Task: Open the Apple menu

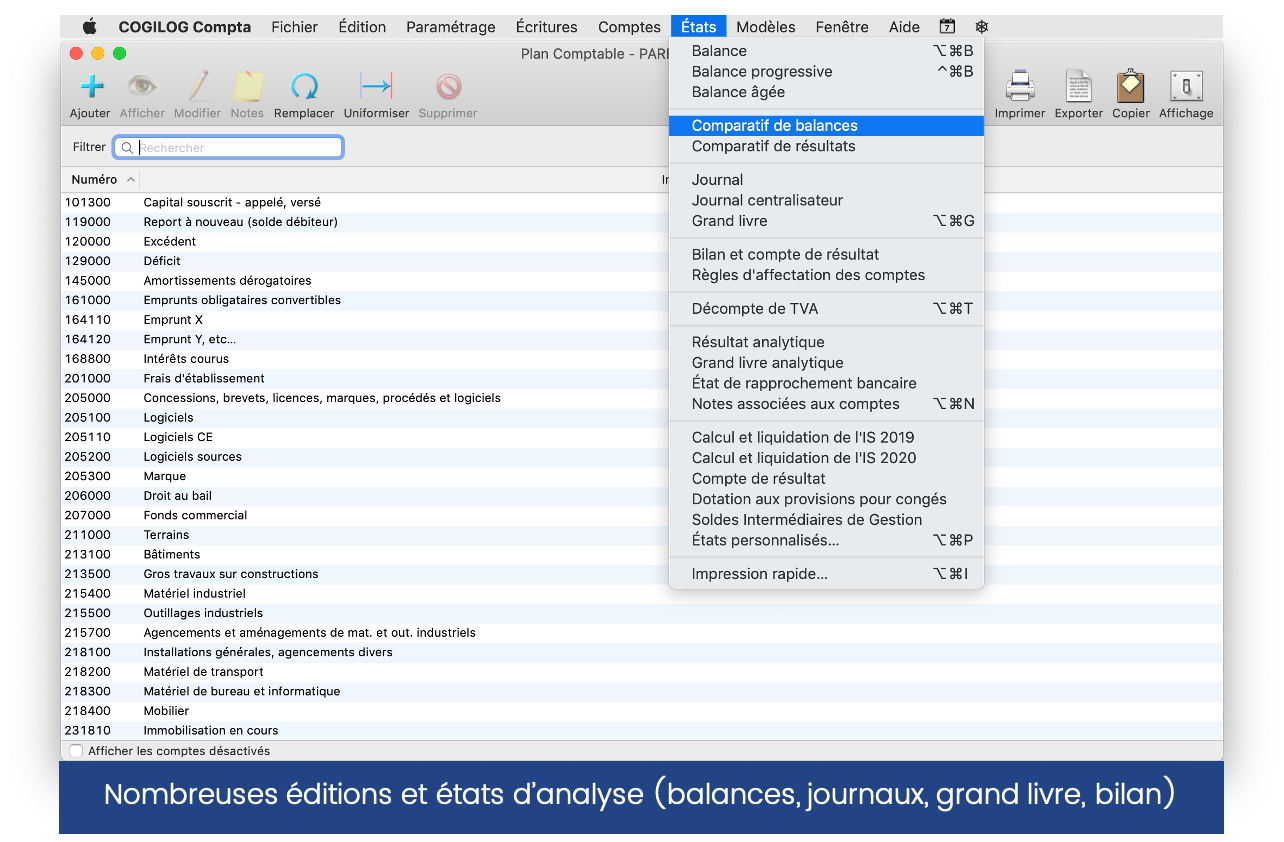Action: click(x=89, y=27)
